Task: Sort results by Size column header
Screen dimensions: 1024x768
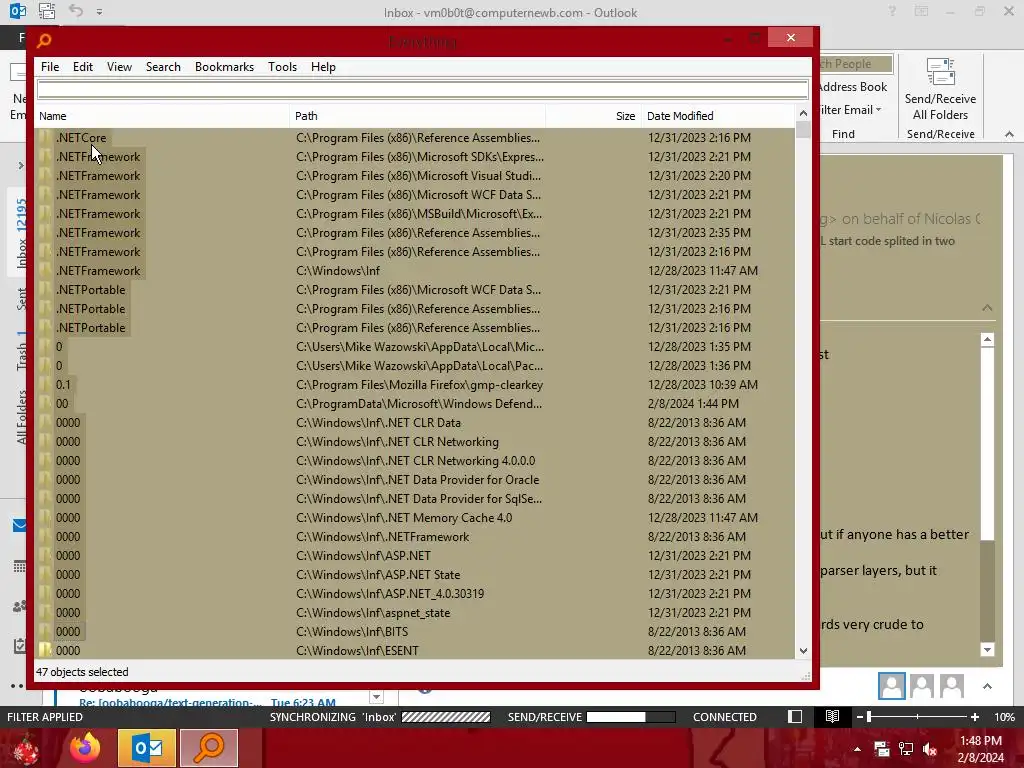Action: click(x=594, y=116)
